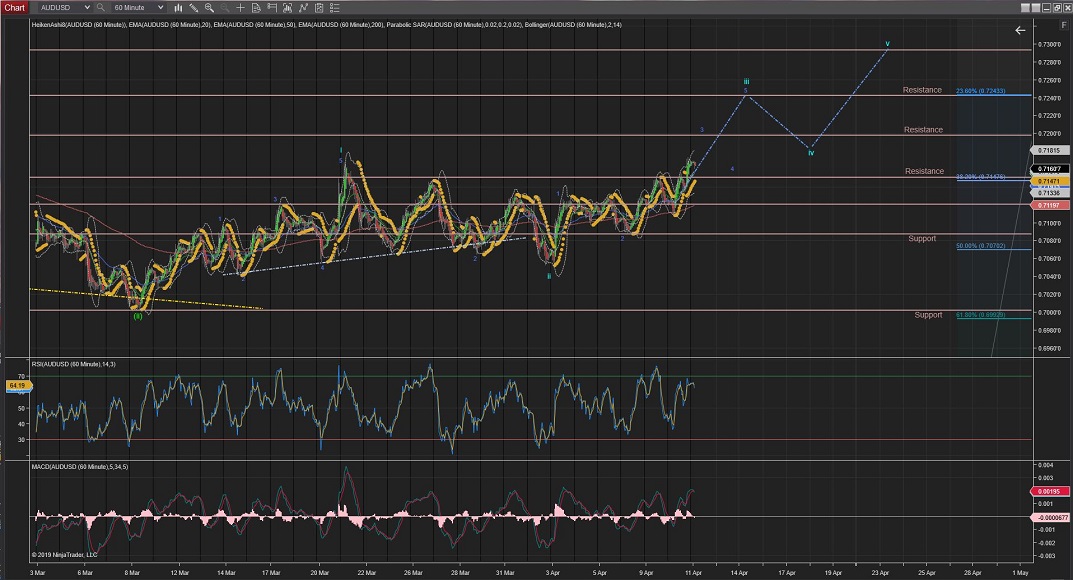
Task: Open the strategies clipboard icon
Action: click(318, 7)
